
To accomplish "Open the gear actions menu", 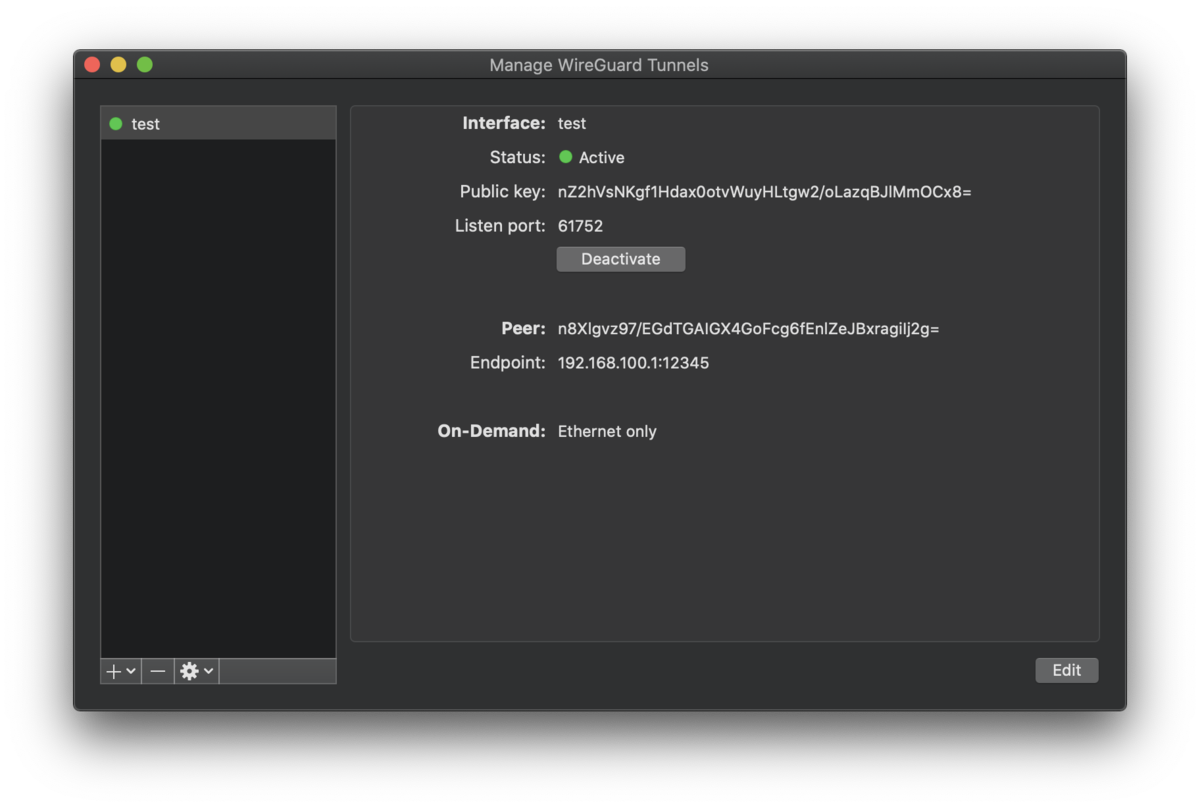I will pos(196,672).
